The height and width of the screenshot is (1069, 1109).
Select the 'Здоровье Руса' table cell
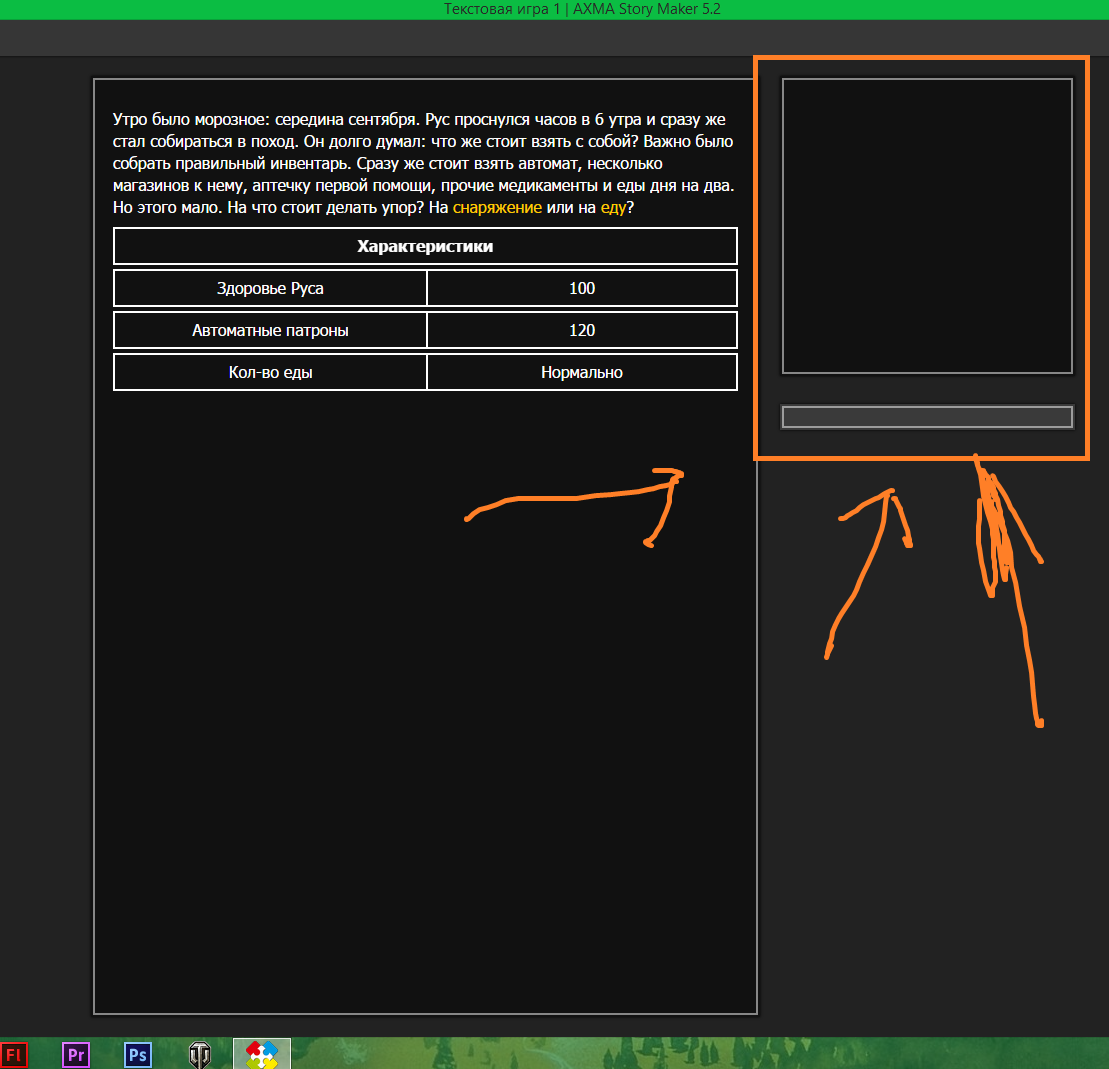tap(270, 288)
